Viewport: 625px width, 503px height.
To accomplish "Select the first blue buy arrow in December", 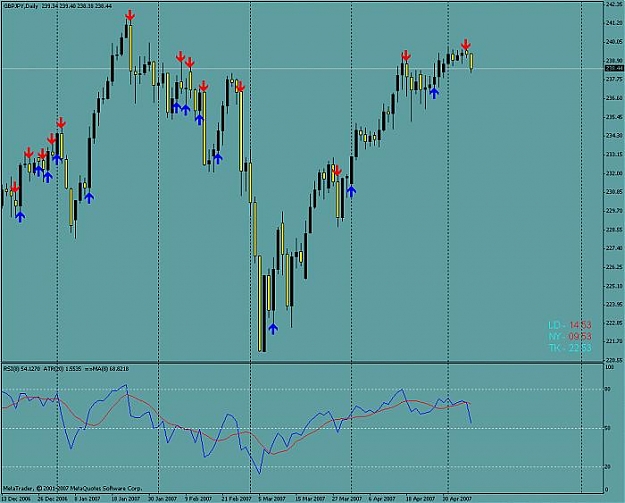I will point(20,216).
